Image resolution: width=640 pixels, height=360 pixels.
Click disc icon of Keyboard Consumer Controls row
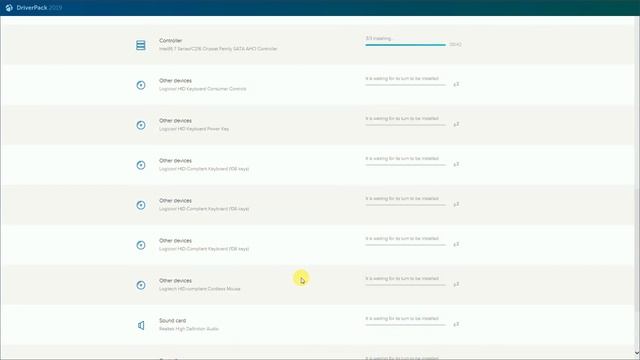141,85
